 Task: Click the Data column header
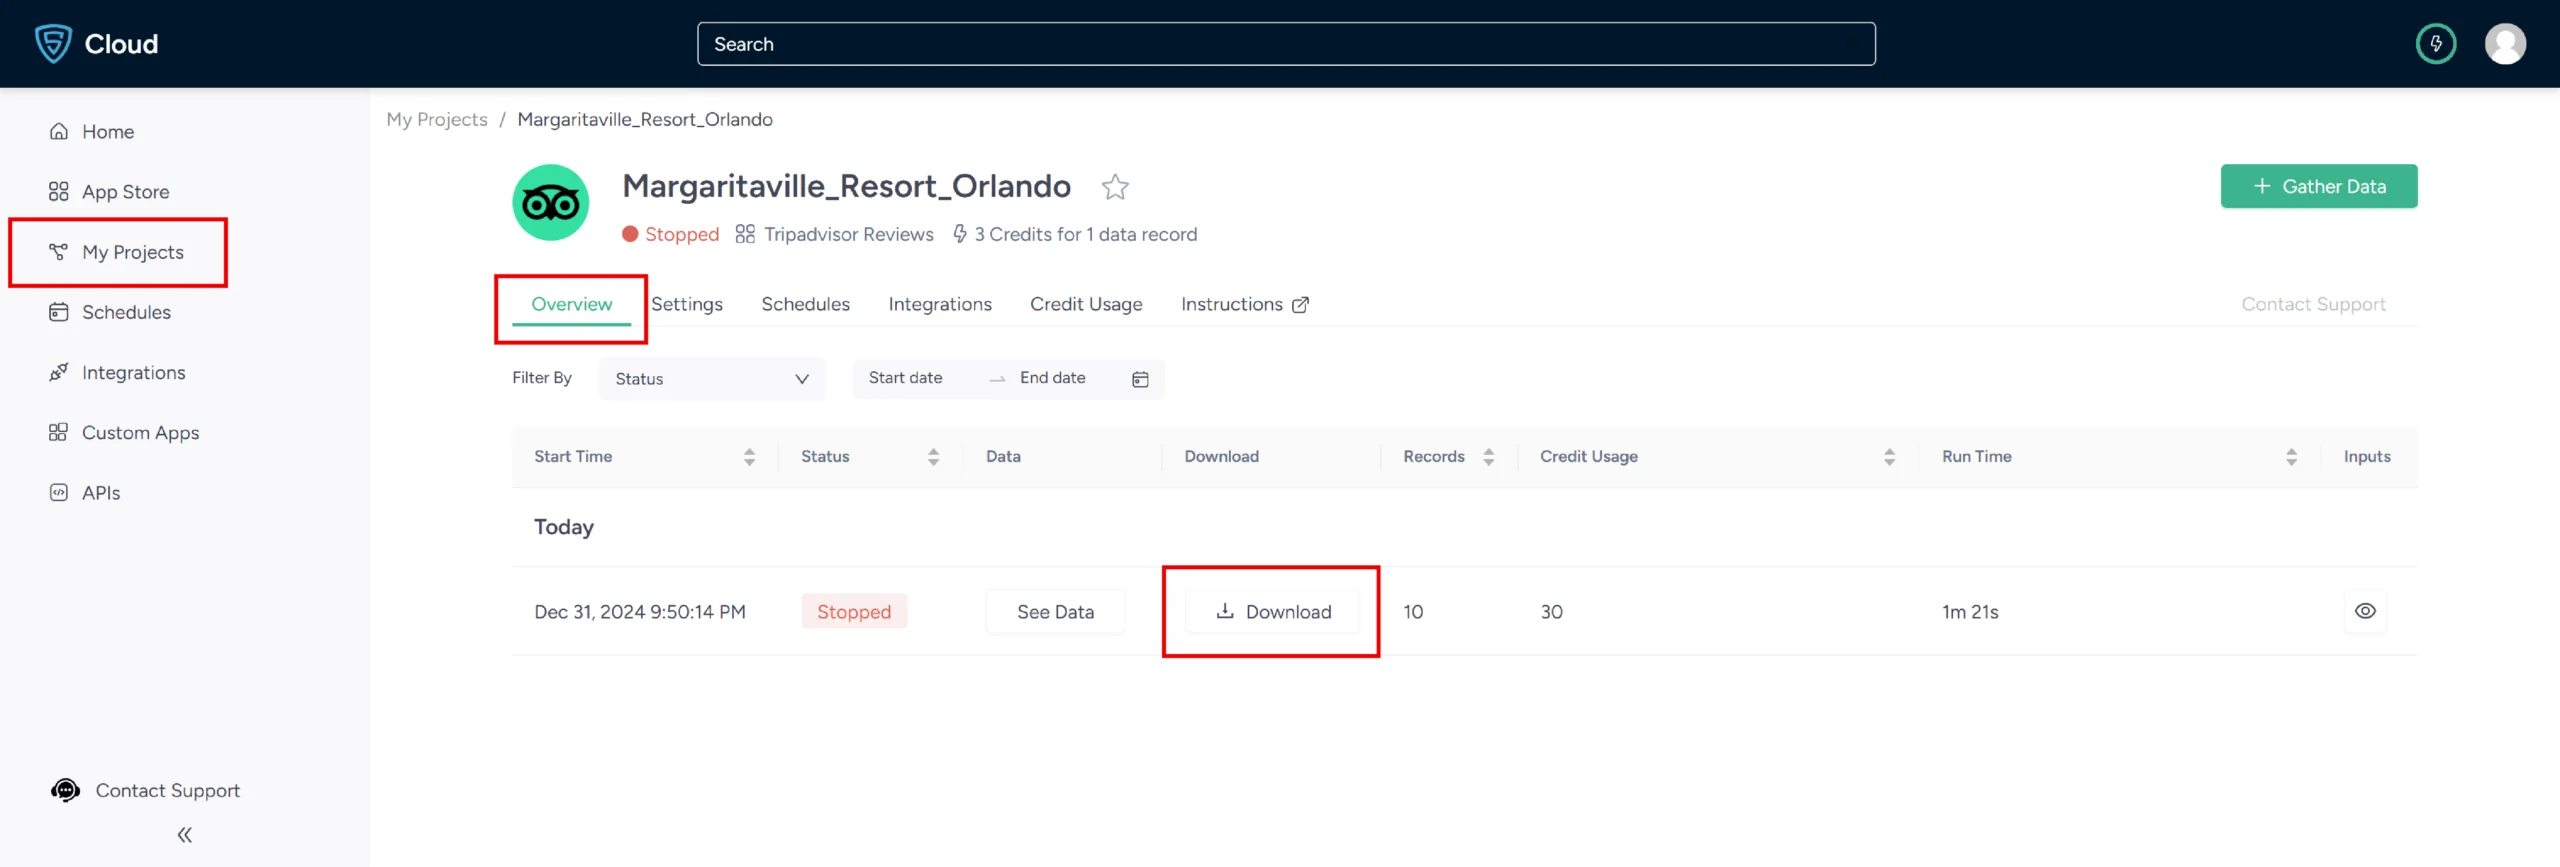1003,457
